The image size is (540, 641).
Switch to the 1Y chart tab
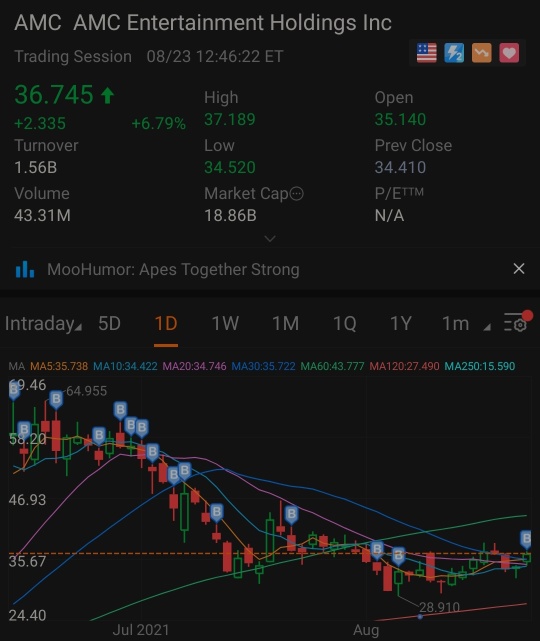pyautogui.click(x=401, y=323)
